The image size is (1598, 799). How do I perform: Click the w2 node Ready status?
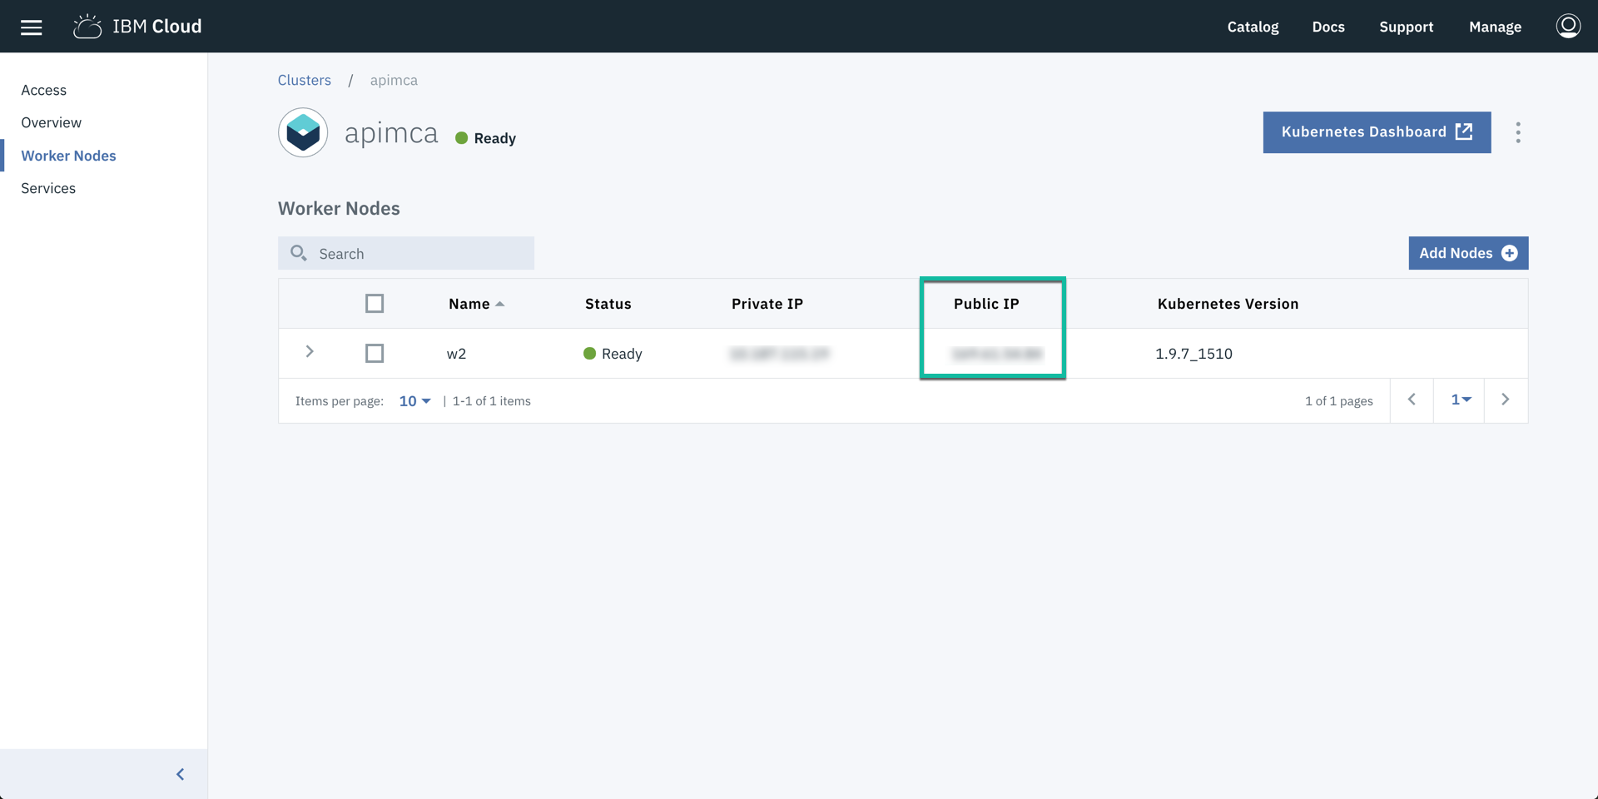[x=613, y=354]
